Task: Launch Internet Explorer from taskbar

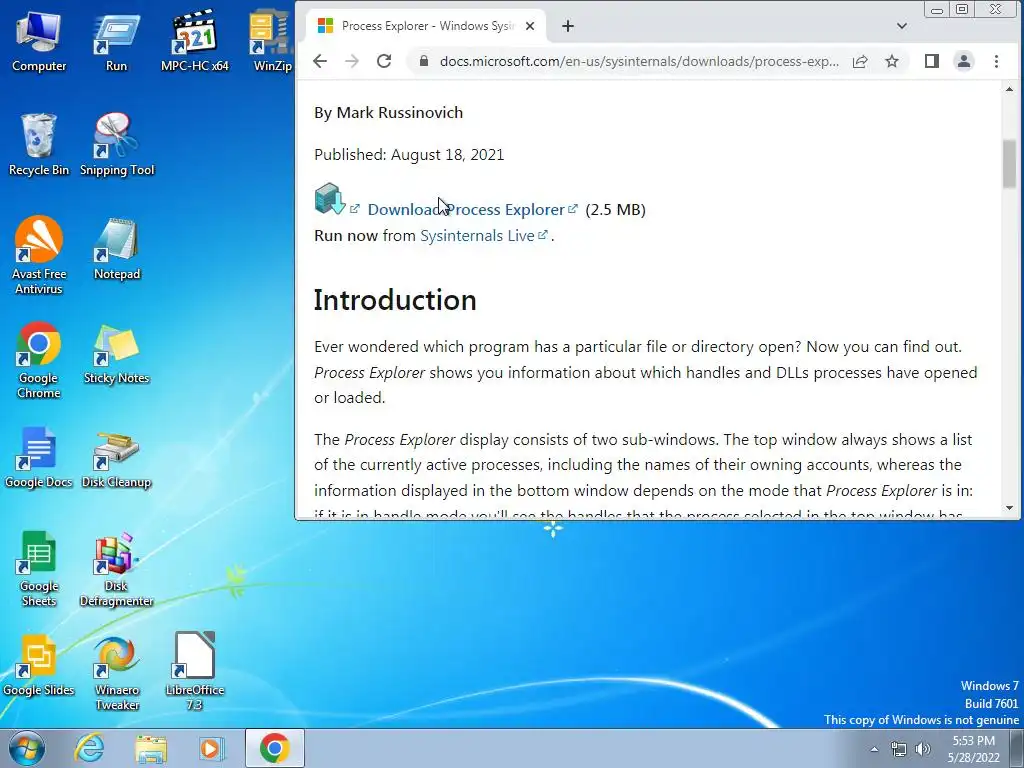Action: point(89,748)
